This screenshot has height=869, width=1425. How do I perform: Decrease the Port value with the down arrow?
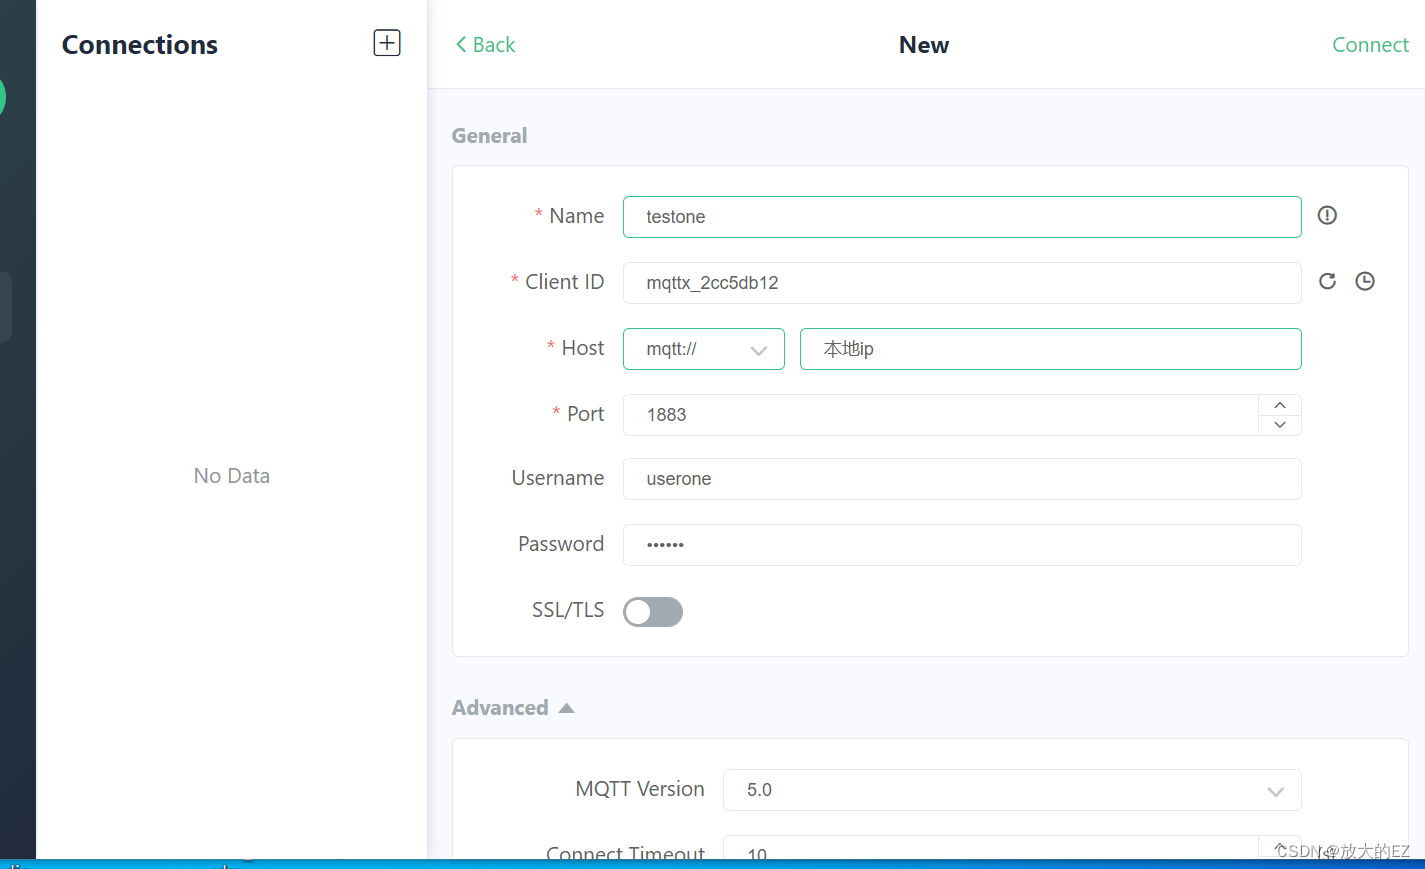click(1279, 425)
